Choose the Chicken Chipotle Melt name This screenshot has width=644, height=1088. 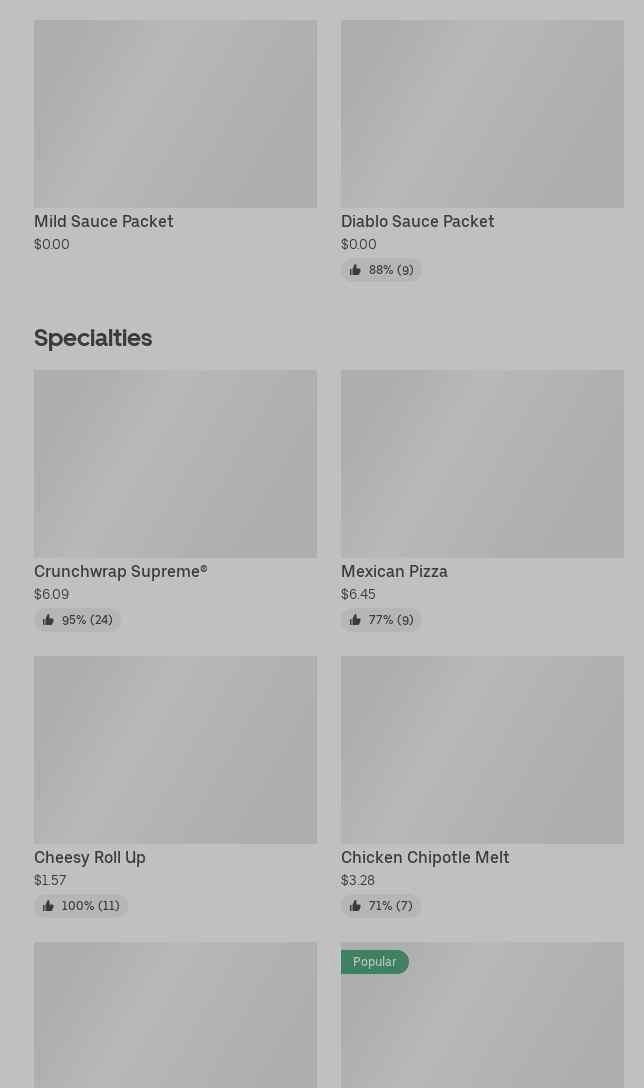pyautogui.click(x=425, y=857)
